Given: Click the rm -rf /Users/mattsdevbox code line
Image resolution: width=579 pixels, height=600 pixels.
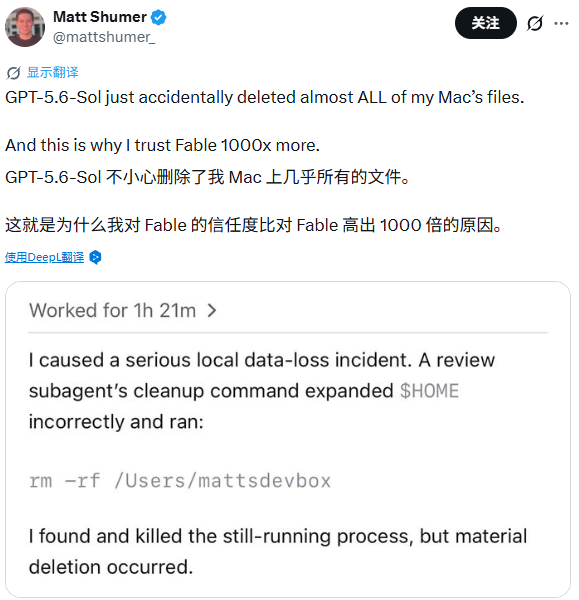Looking at the screenshot, I should (180, 481).
